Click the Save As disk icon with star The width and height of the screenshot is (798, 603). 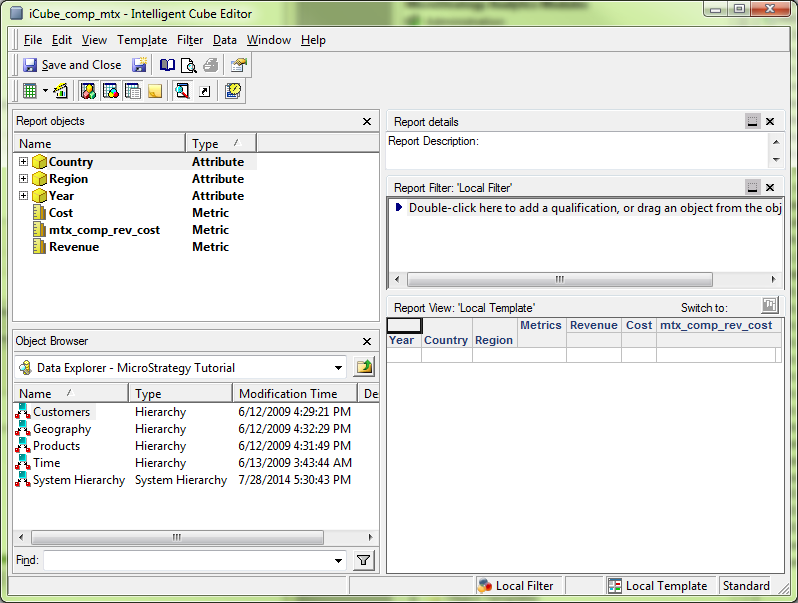click(140, 65)
